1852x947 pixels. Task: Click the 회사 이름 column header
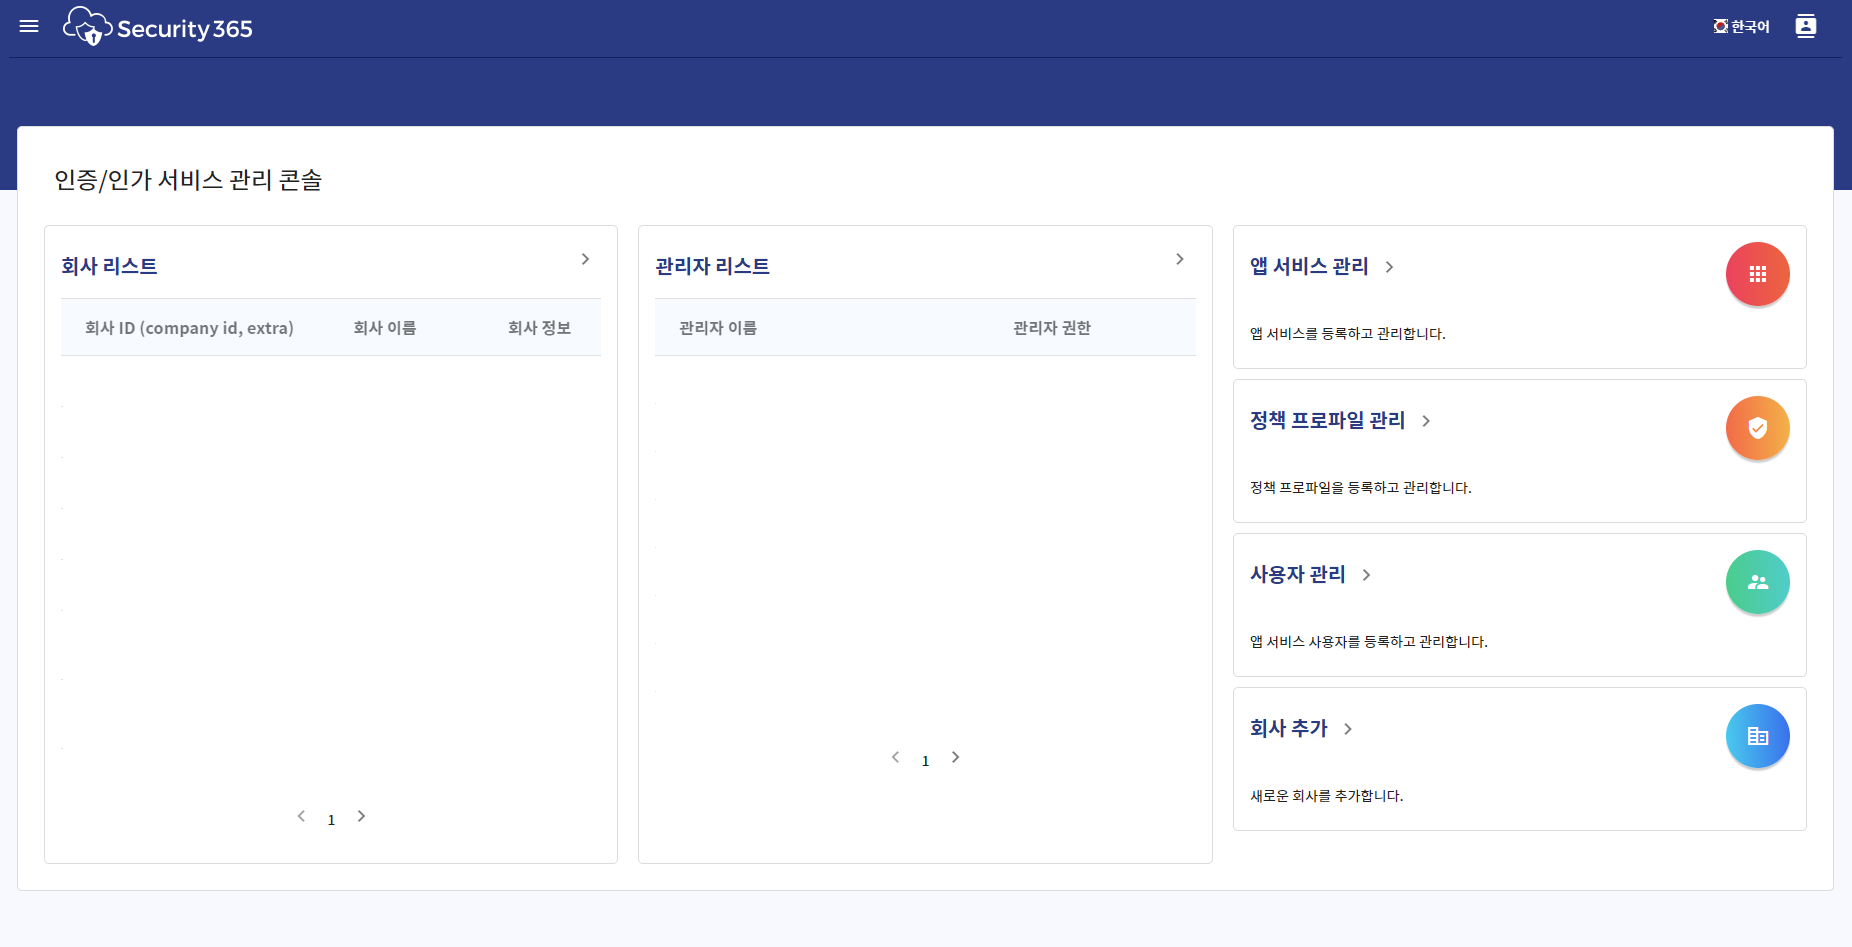[x=385, y=328]
